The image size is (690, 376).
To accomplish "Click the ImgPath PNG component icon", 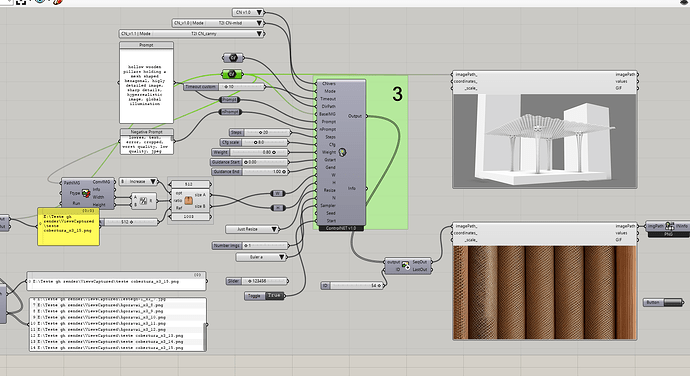I will click(669, 226).
